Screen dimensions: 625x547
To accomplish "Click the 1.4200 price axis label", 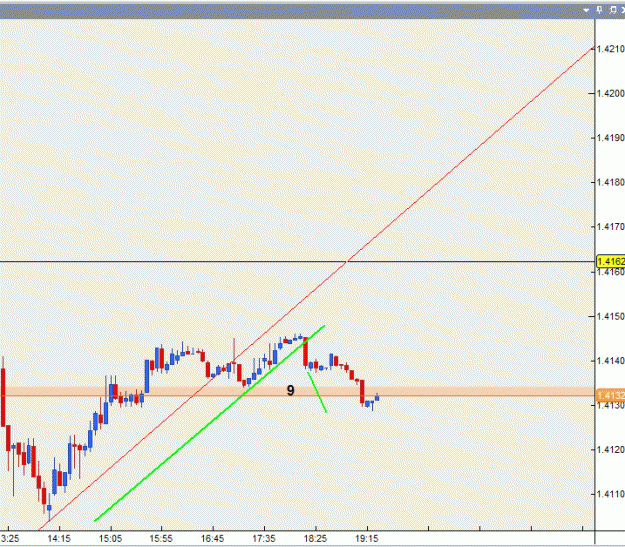I will (611, 93).
